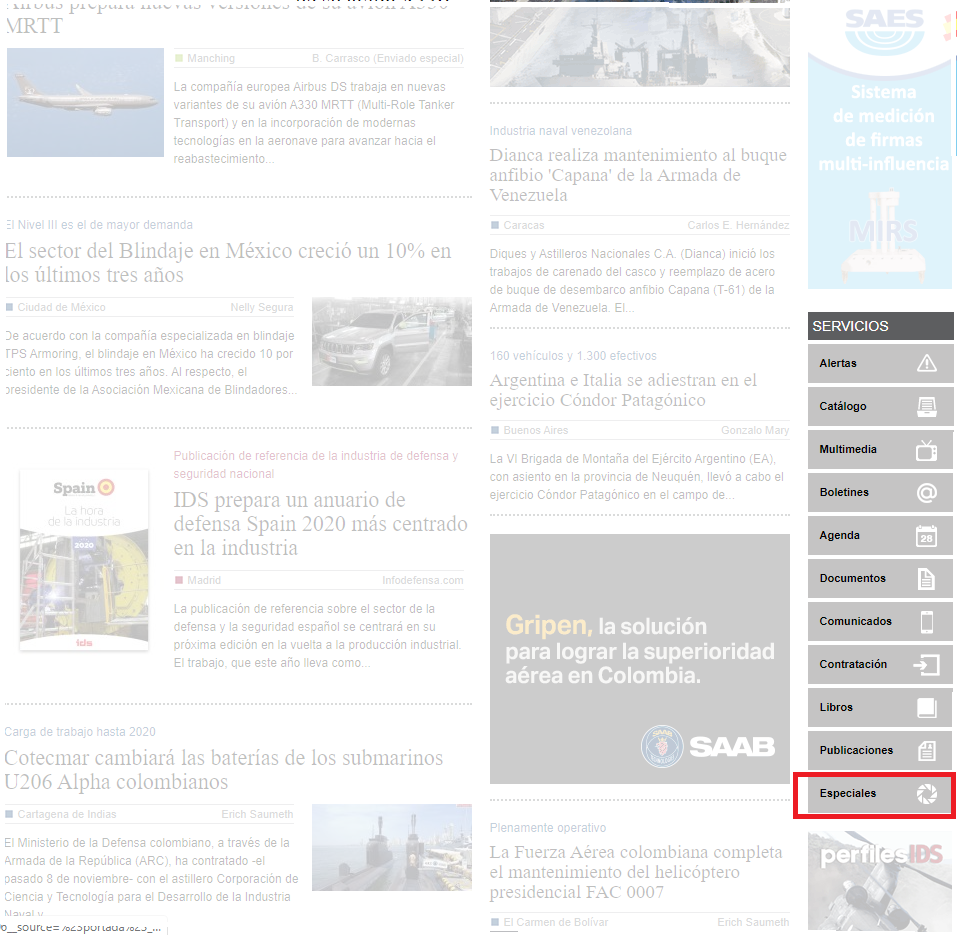The image size is (957, 935).
Task: Select 'Erich Saumeth' beside Cartagena de Indias
Action: tap(257, 814)
